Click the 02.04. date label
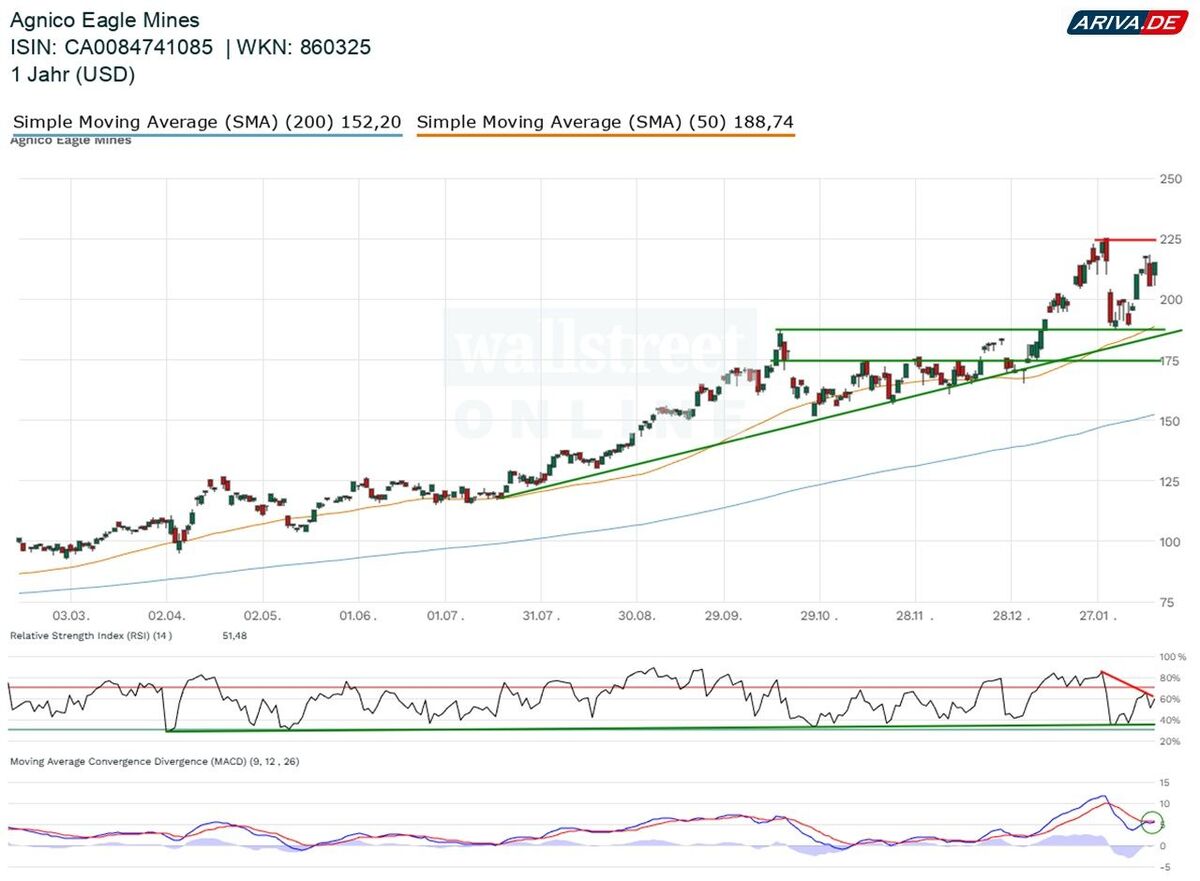This screenshot has width=1200, height=881. click(x=166, y=616)
